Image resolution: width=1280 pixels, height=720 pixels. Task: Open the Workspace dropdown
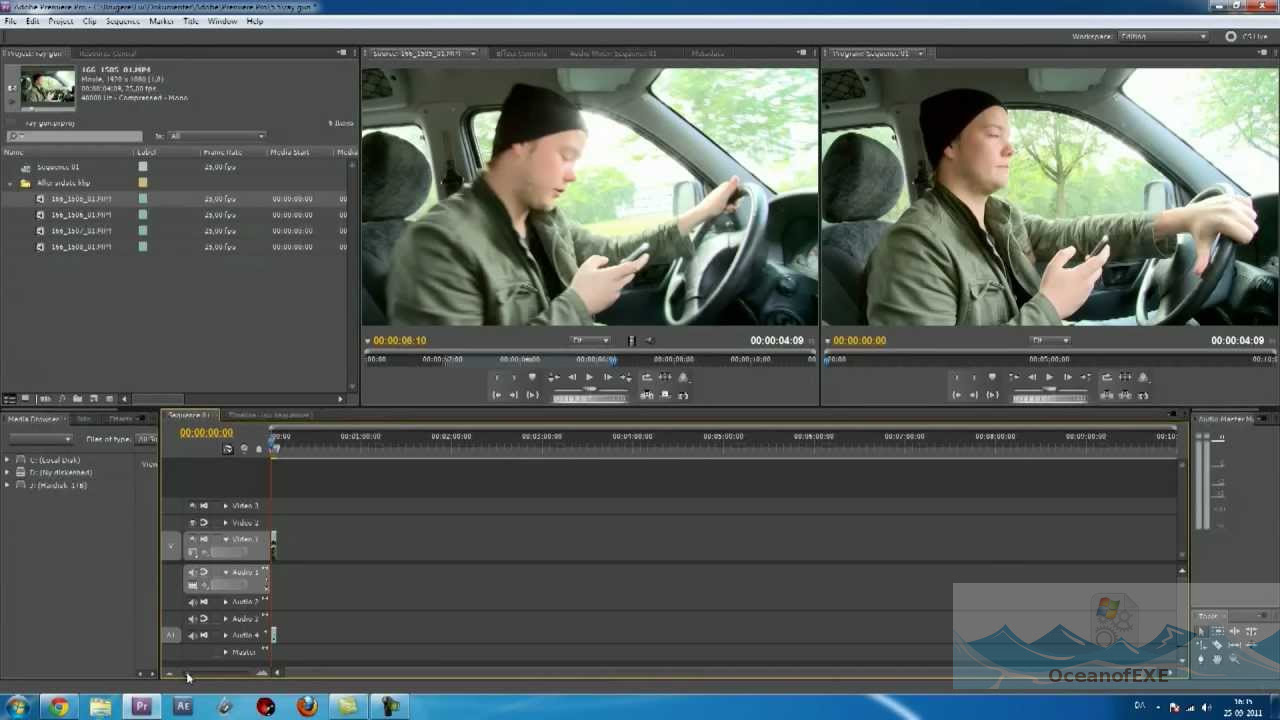pyautogui.click(x=1163, y=36)
